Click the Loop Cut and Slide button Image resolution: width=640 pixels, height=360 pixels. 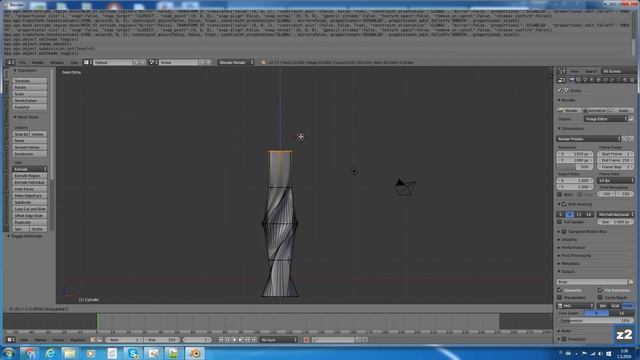(29, 209)
